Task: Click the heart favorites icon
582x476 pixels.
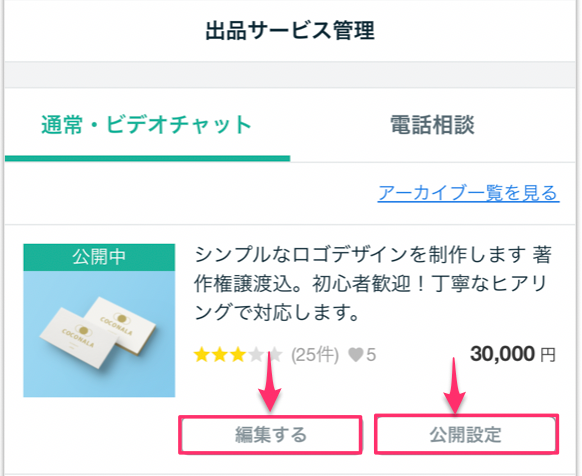Action: tap(356, 355)
